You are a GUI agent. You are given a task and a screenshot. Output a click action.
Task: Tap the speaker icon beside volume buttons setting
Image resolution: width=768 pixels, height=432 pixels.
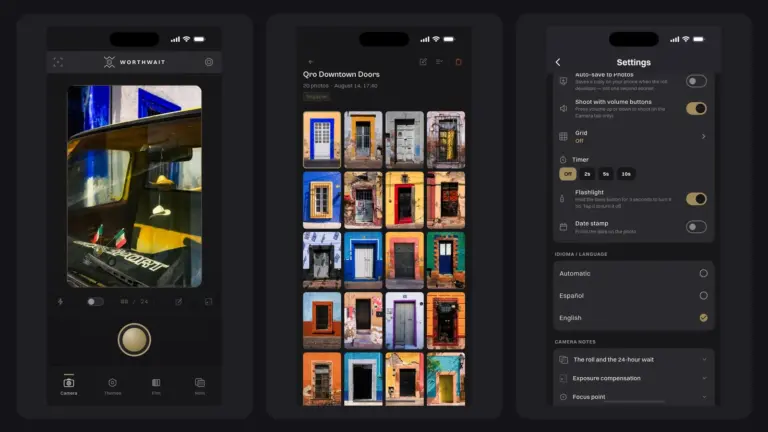pyautogui.click(x=563, y=108)
